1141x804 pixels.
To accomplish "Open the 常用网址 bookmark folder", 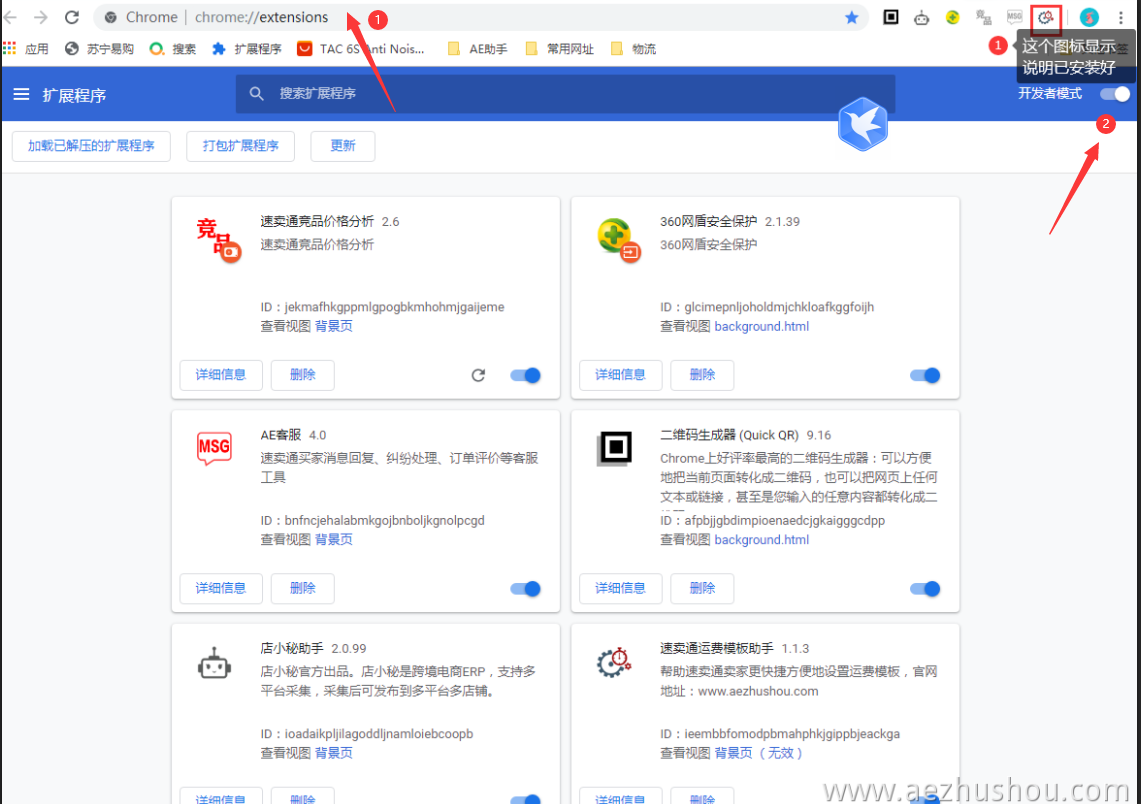I will click(559, 49).
